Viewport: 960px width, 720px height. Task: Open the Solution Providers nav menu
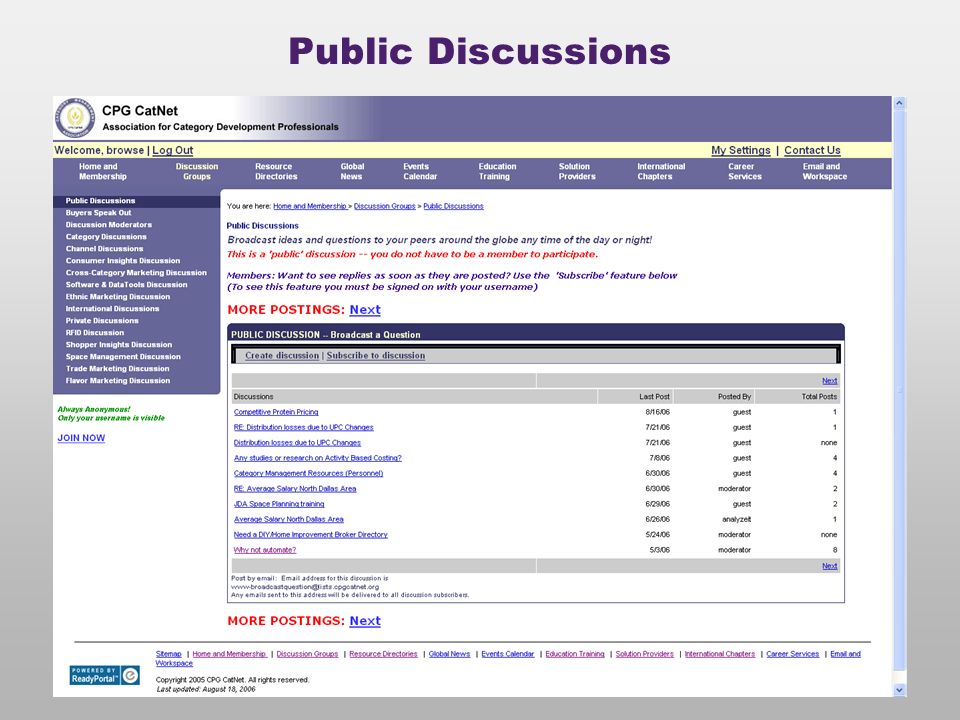[577, 171]
